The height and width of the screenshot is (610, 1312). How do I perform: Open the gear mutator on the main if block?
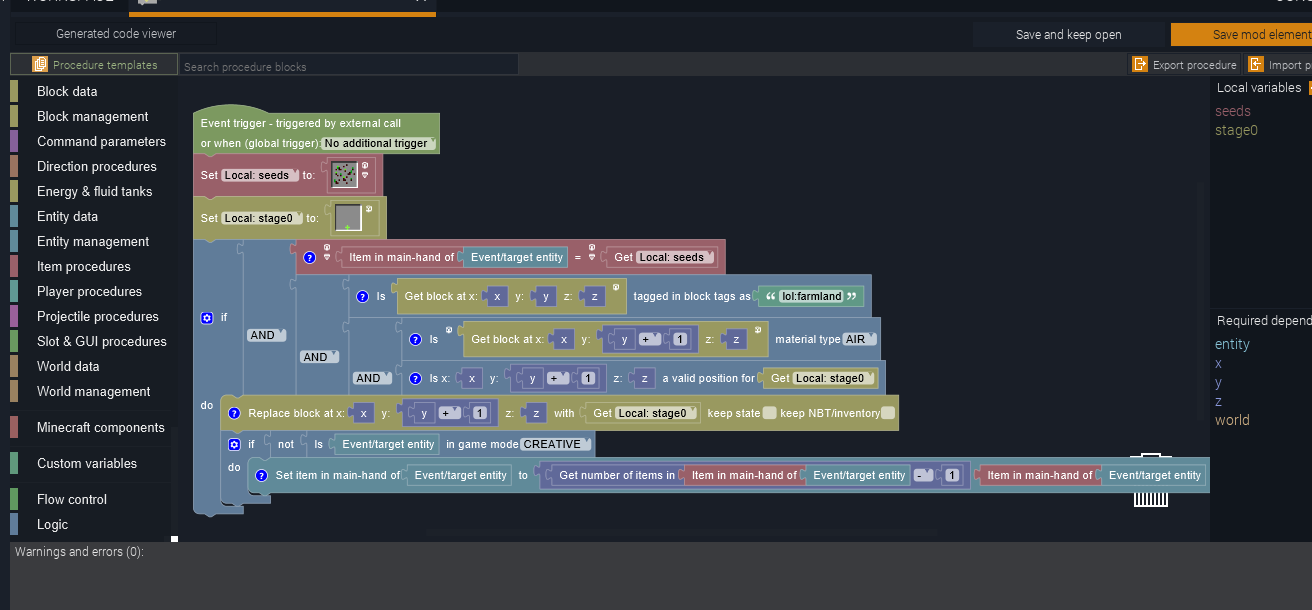click(206, 318)
